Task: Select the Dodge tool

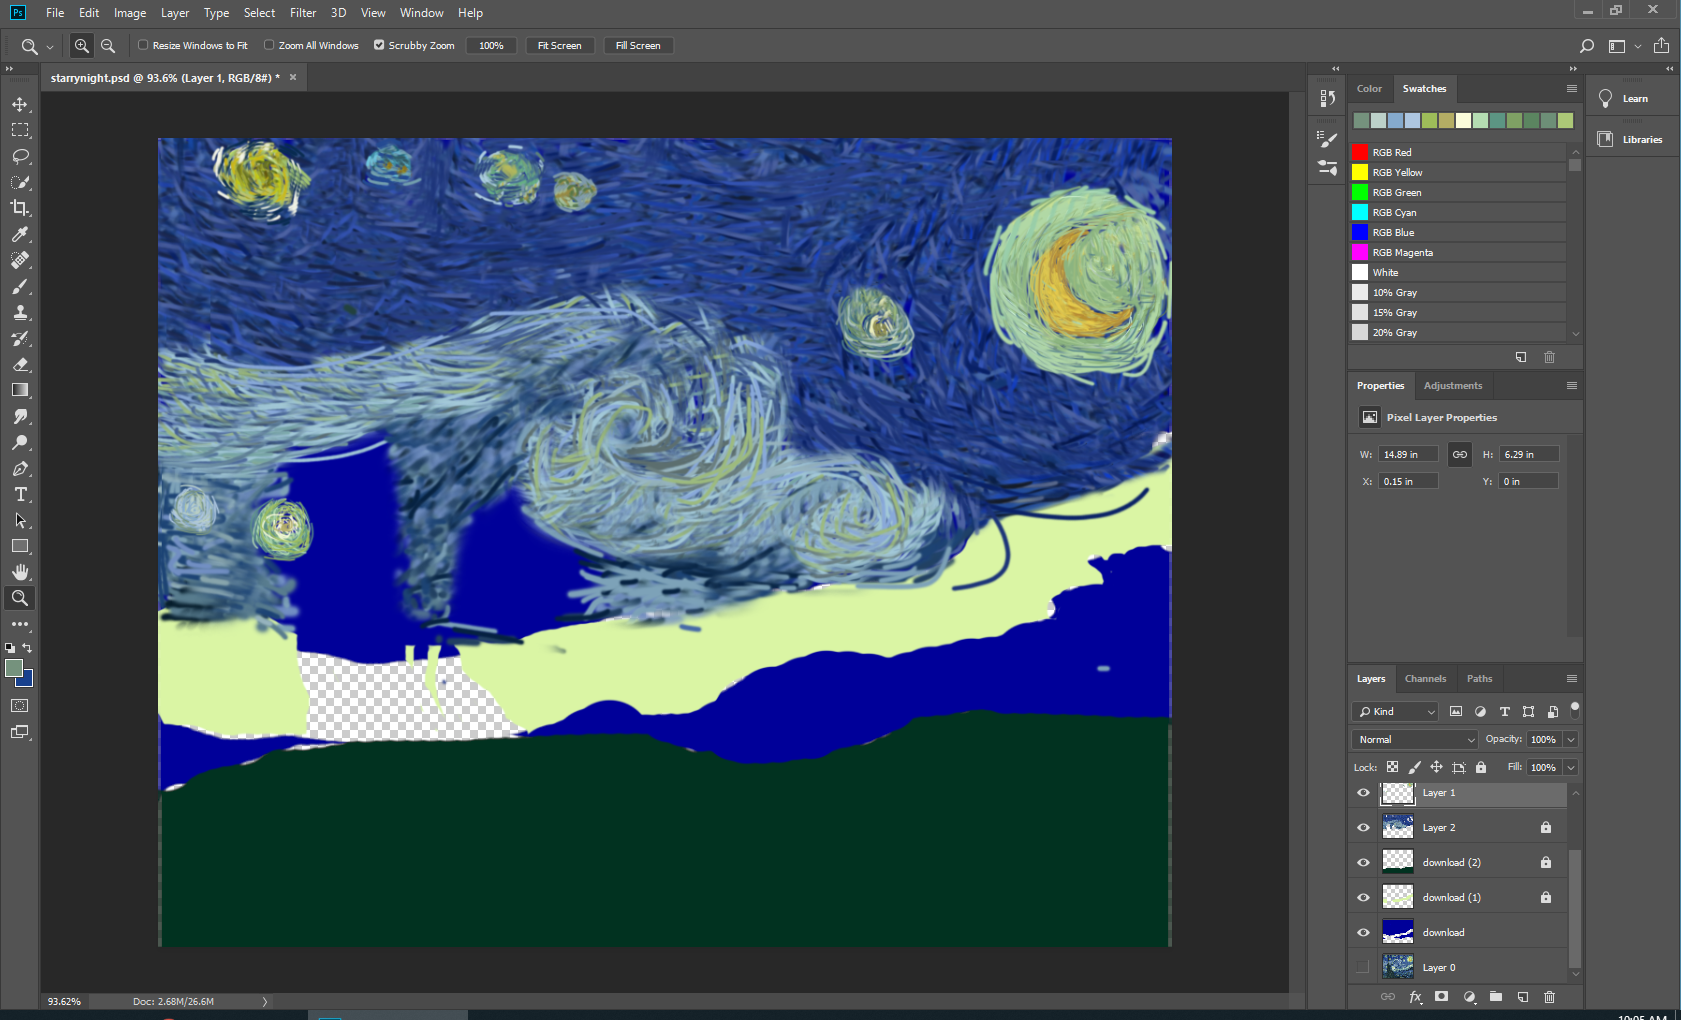Action: pos(20,442)
